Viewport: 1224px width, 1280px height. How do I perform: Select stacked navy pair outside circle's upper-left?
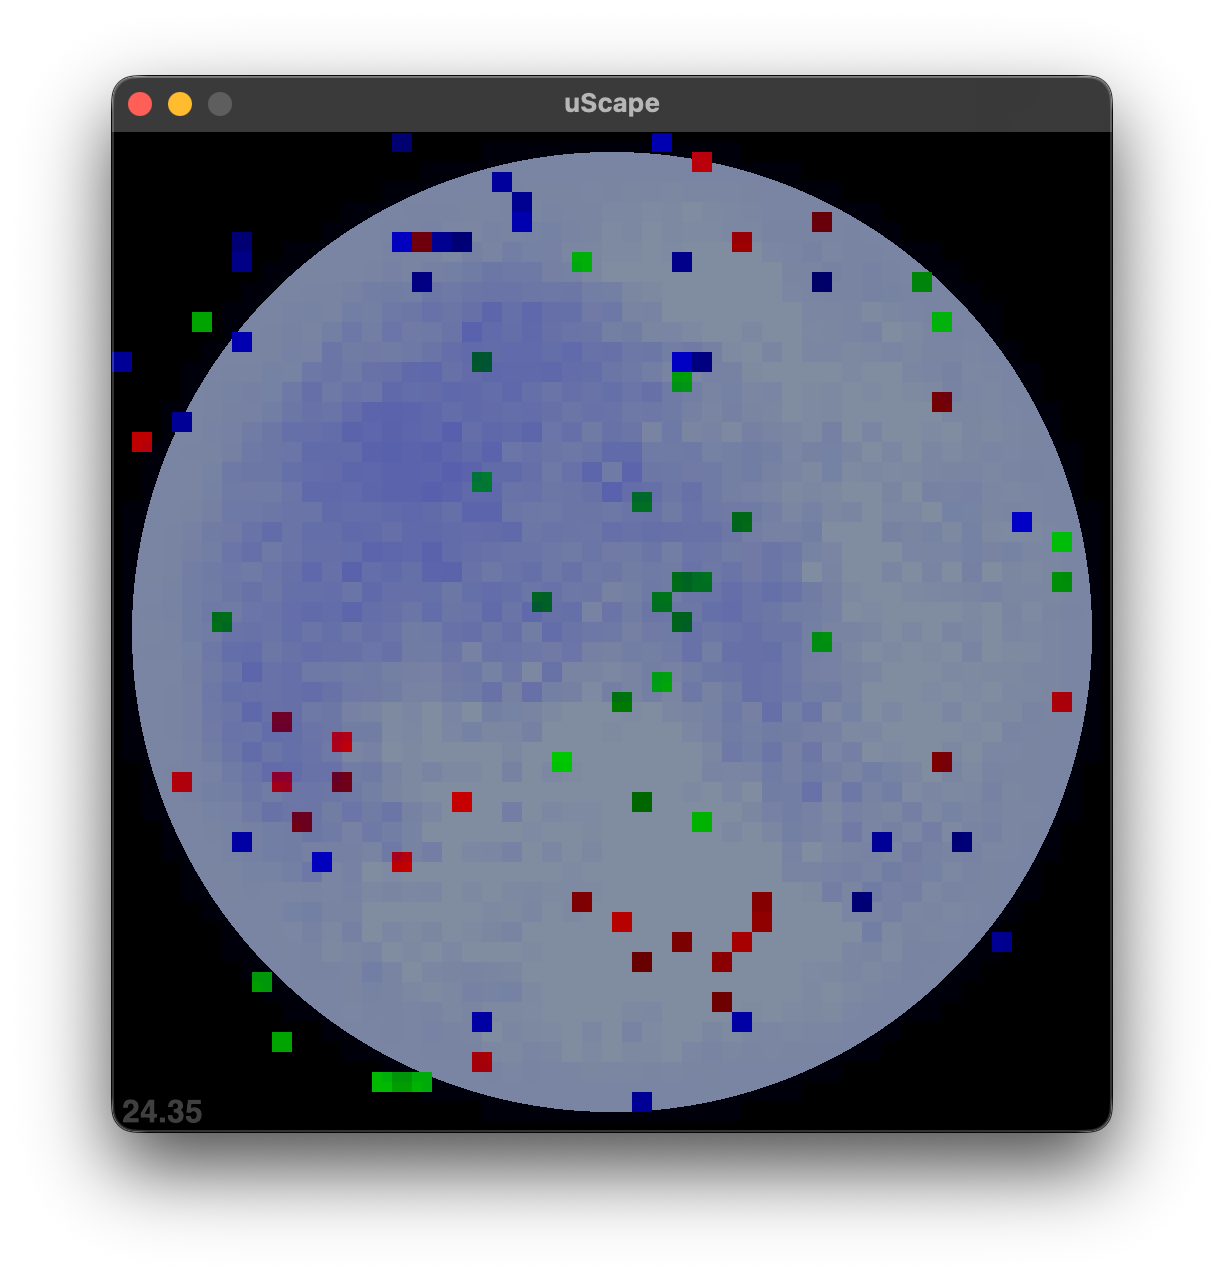click(242, 252)
